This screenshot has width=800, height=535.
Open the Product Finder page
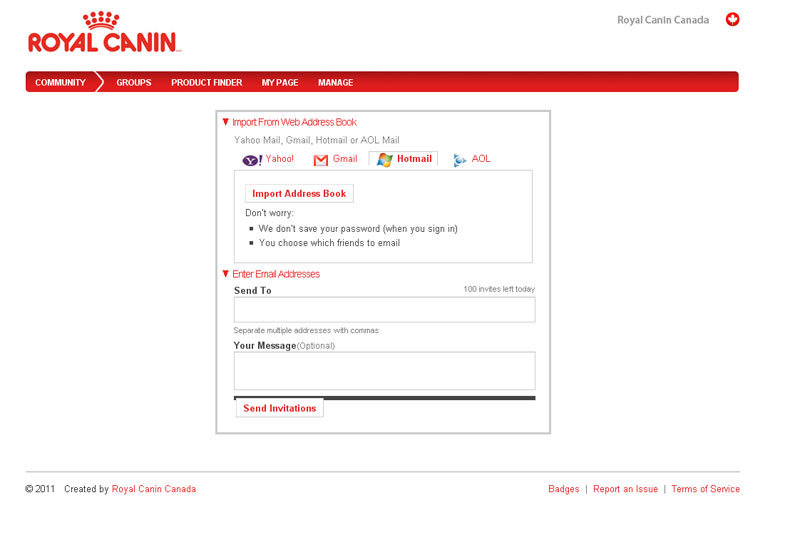(206, 82)
